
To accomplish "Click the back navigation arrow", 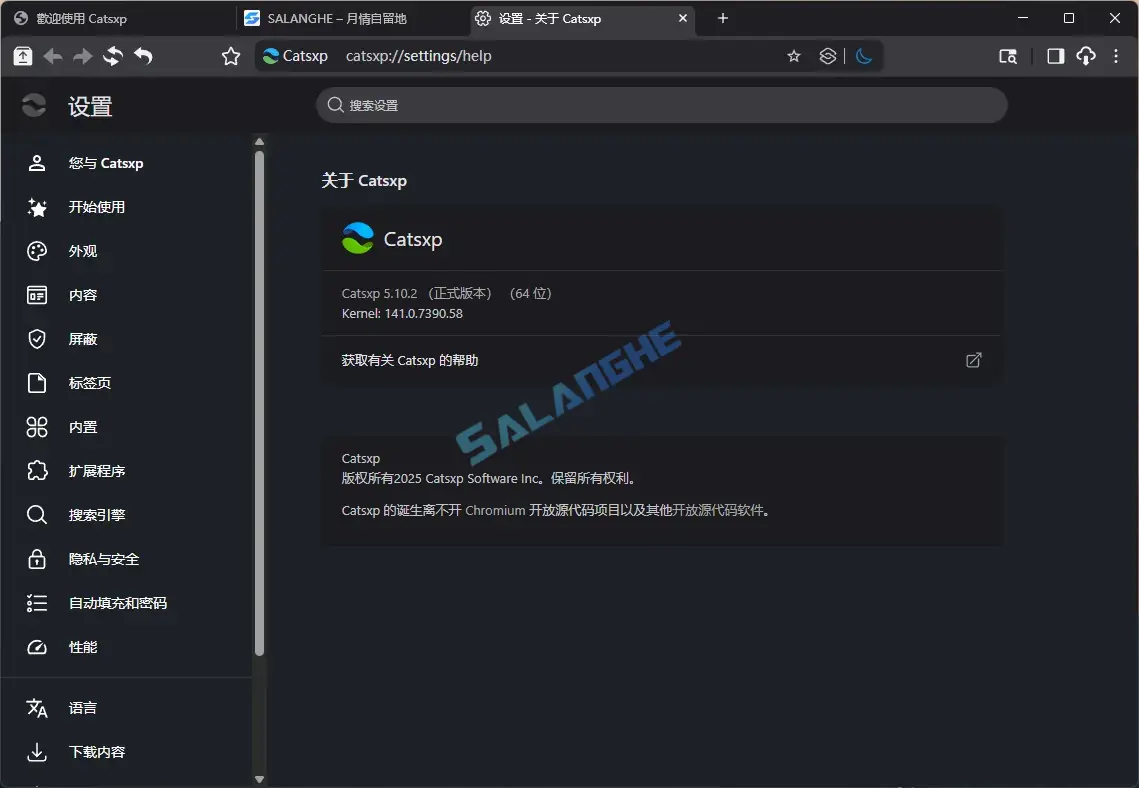I will (x=53, y=56).
